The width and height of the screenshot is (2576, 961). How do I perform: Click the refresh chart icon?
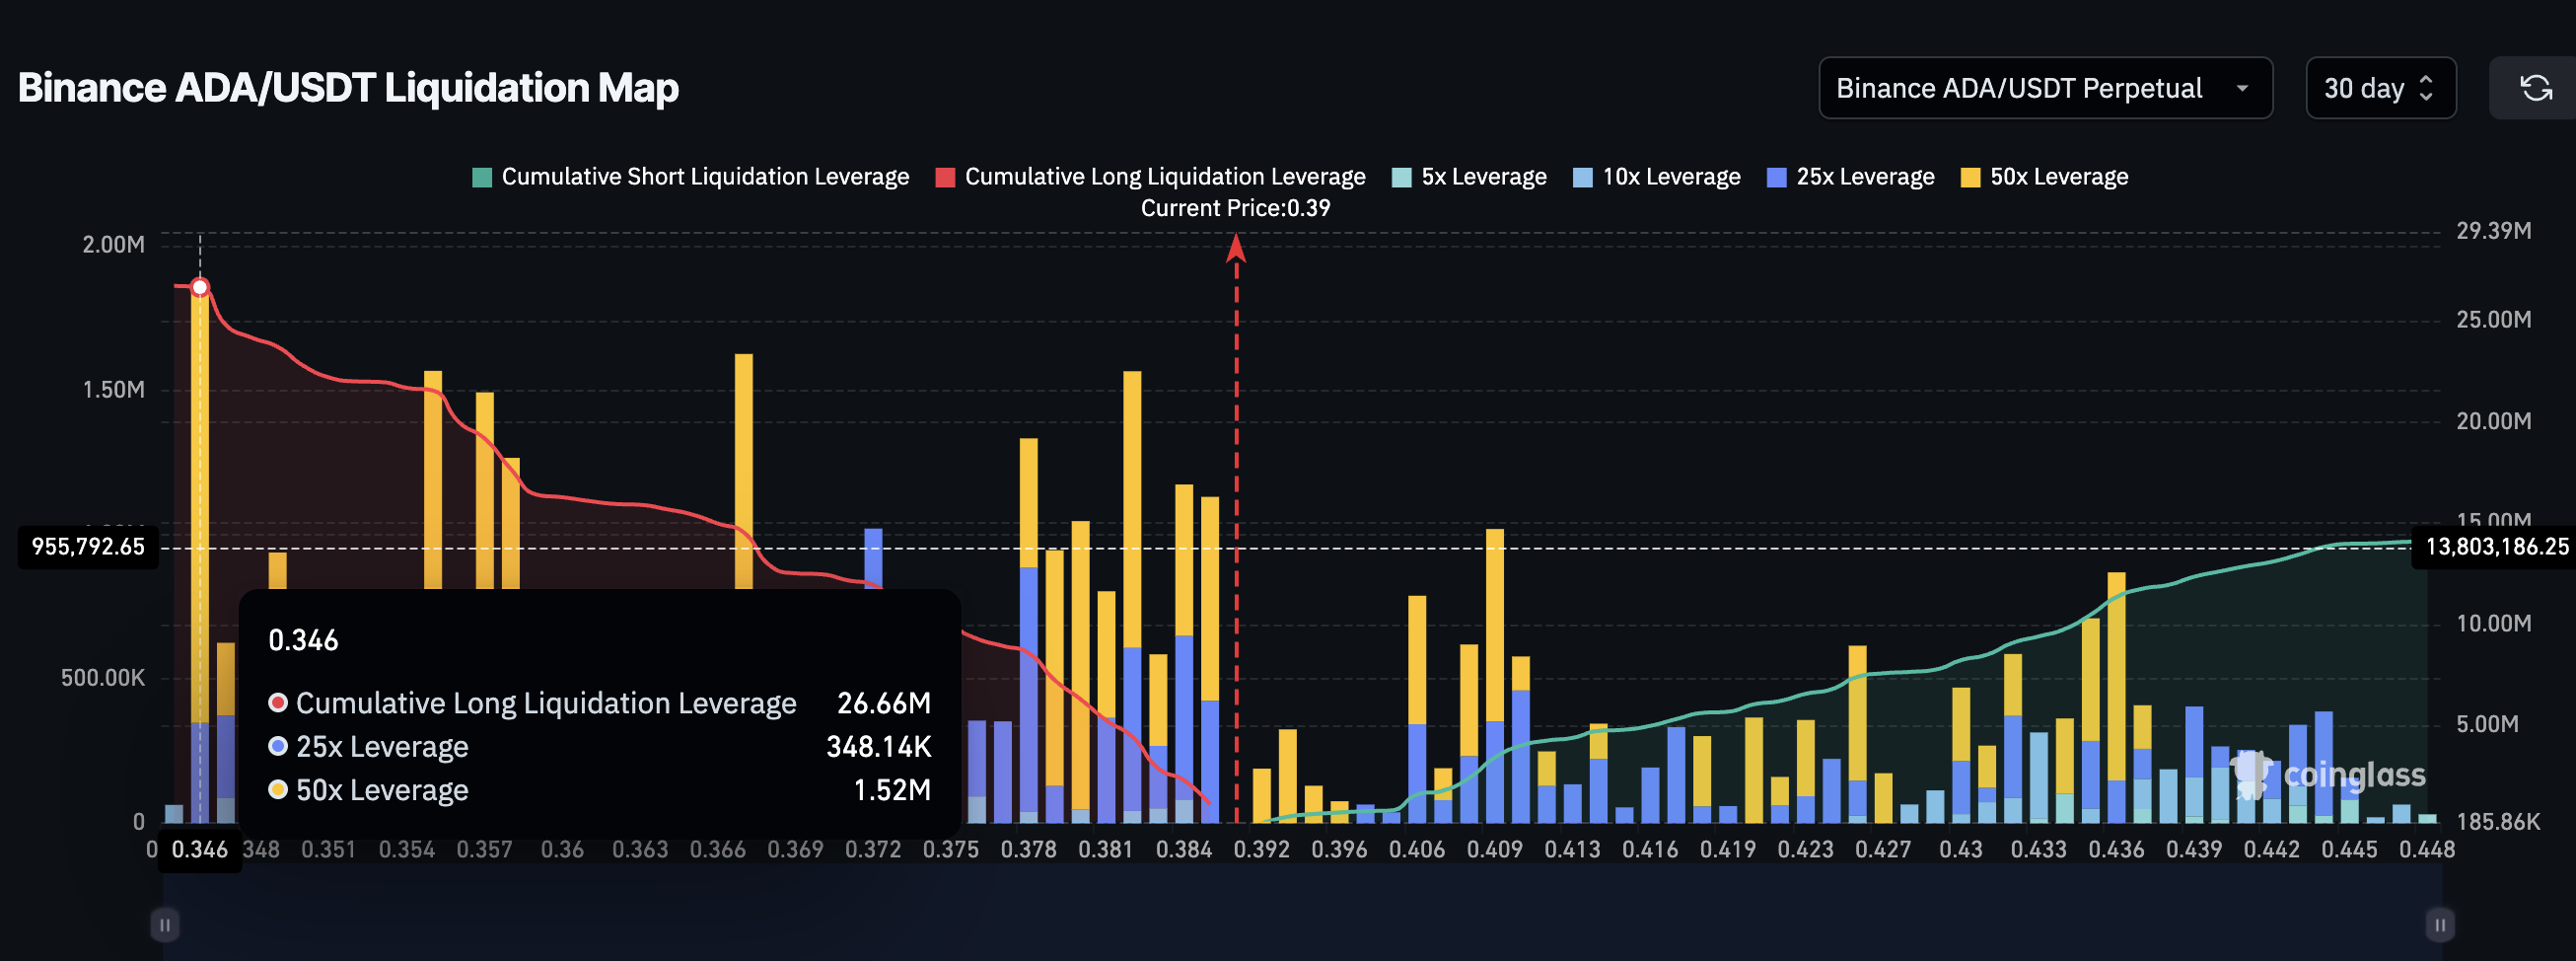(x=2537, y=88)
